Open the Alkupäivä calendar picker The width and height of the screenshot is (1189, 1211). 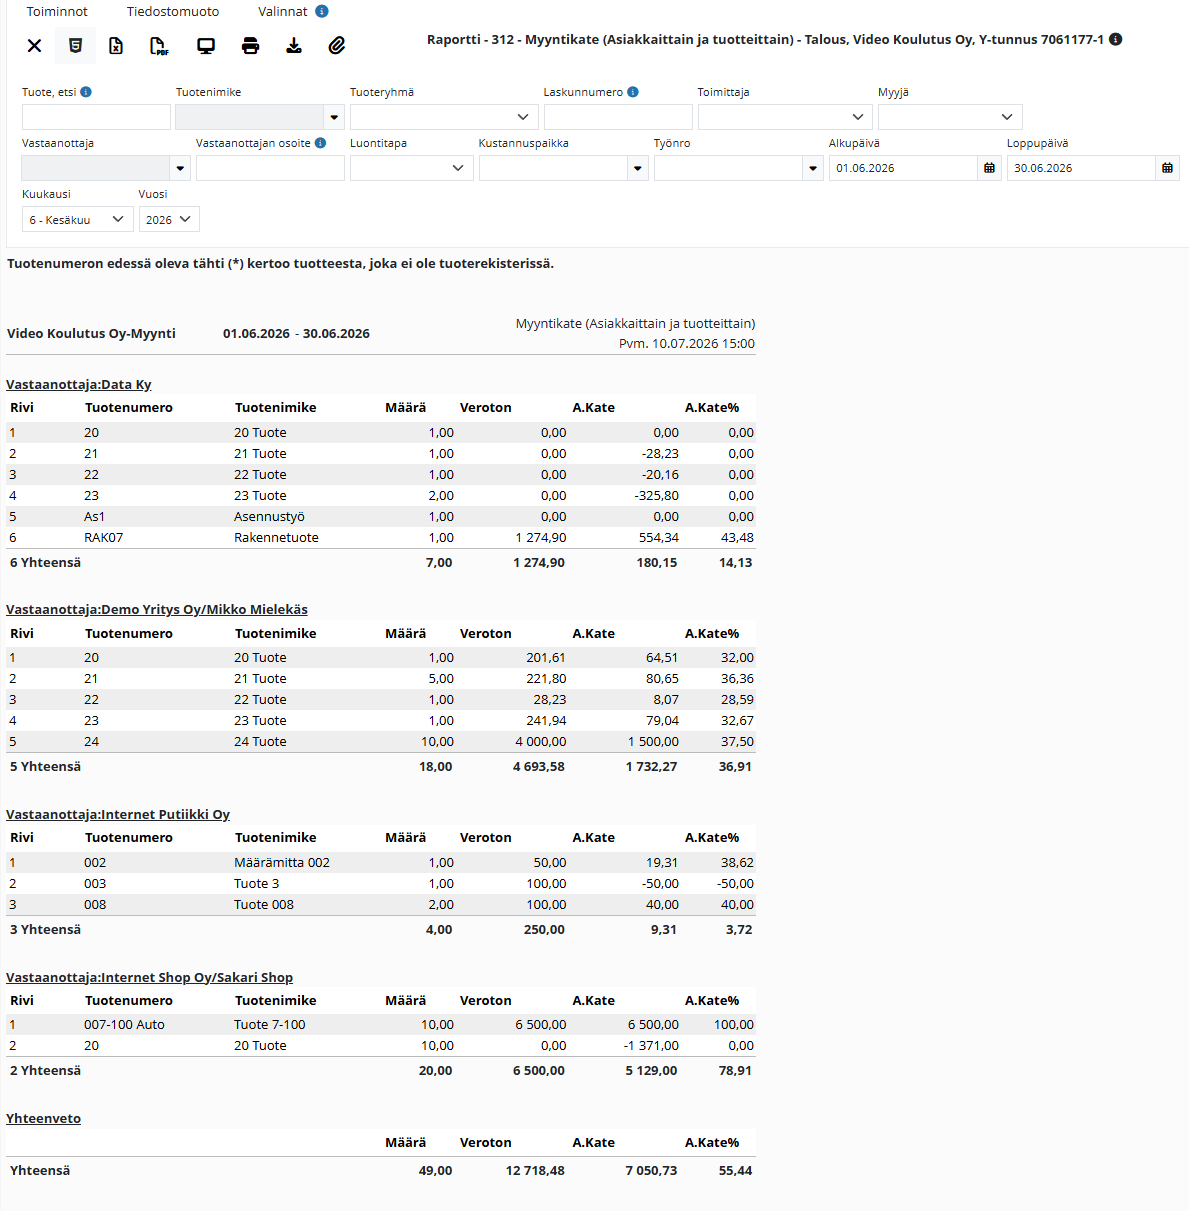tap(989, 168)
